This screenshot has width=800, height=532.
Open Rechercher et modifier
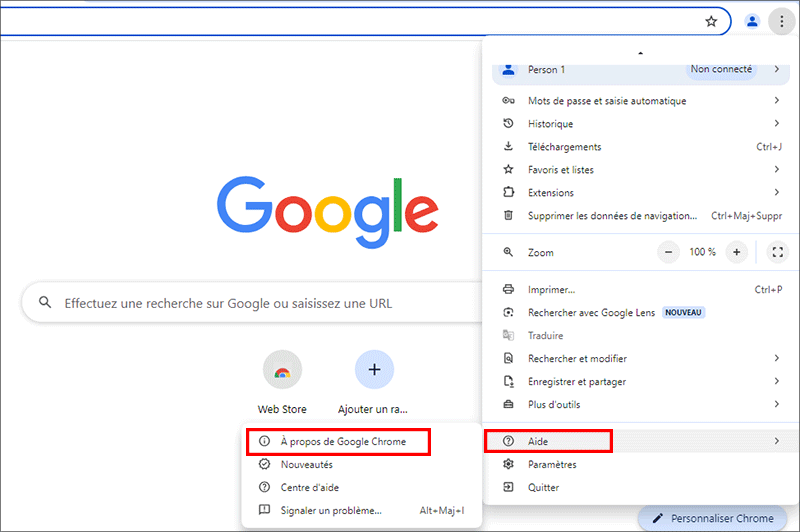pyautogui.click(x=640, y=358)
